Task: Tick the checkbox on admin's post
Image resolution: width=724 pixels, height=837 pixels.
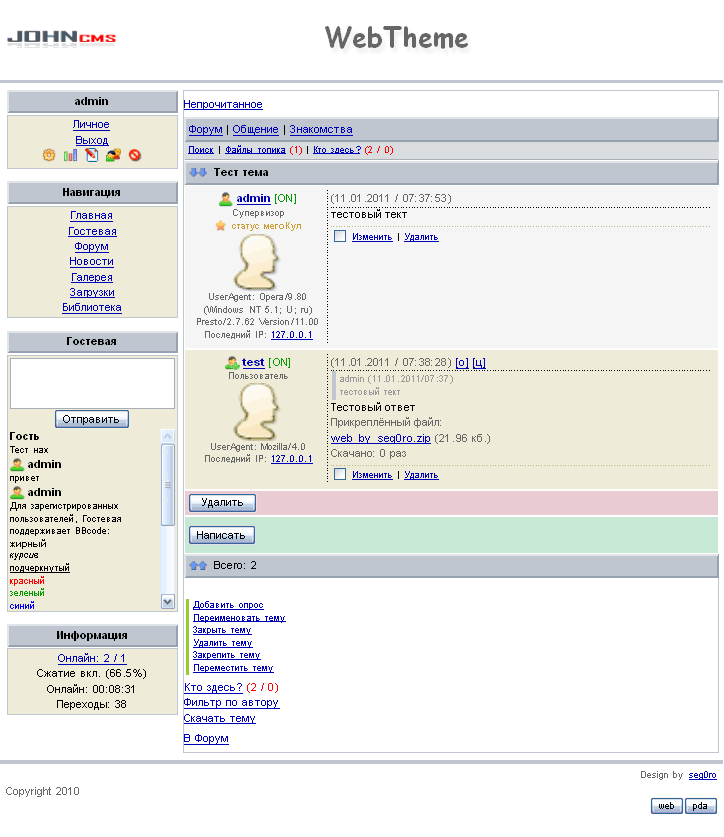Action: [340, 237]
